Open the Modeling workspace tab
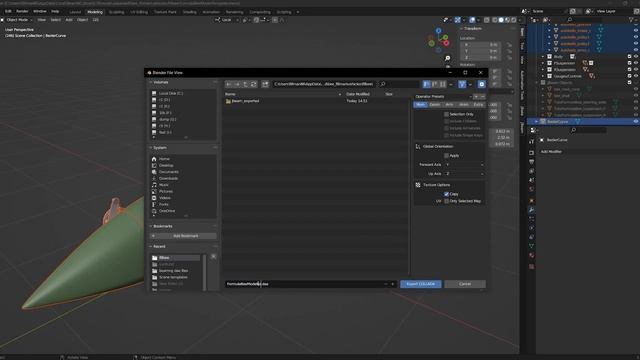640x360 pixels. pos(95,12)
